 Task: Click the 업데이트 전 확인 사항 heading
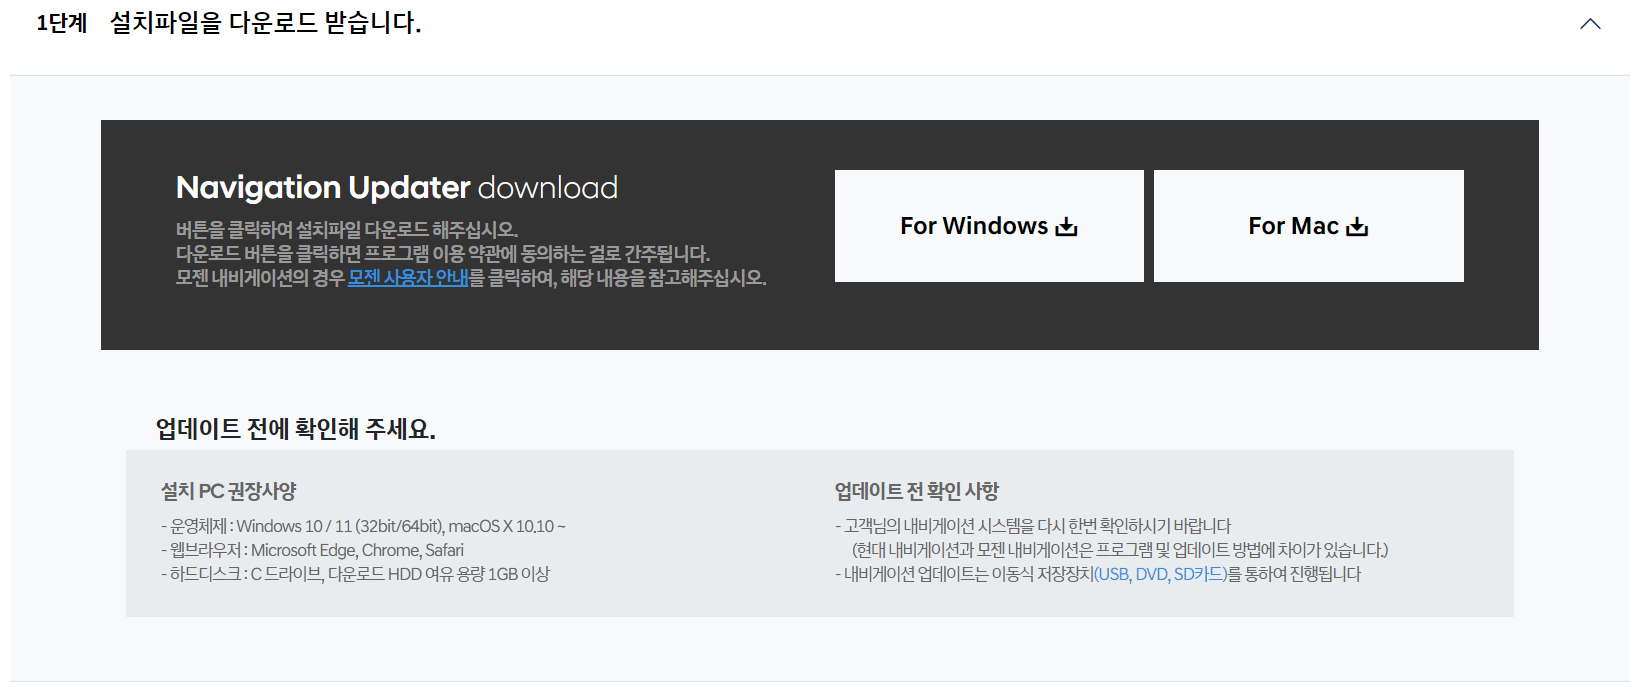tap(917, 491)
